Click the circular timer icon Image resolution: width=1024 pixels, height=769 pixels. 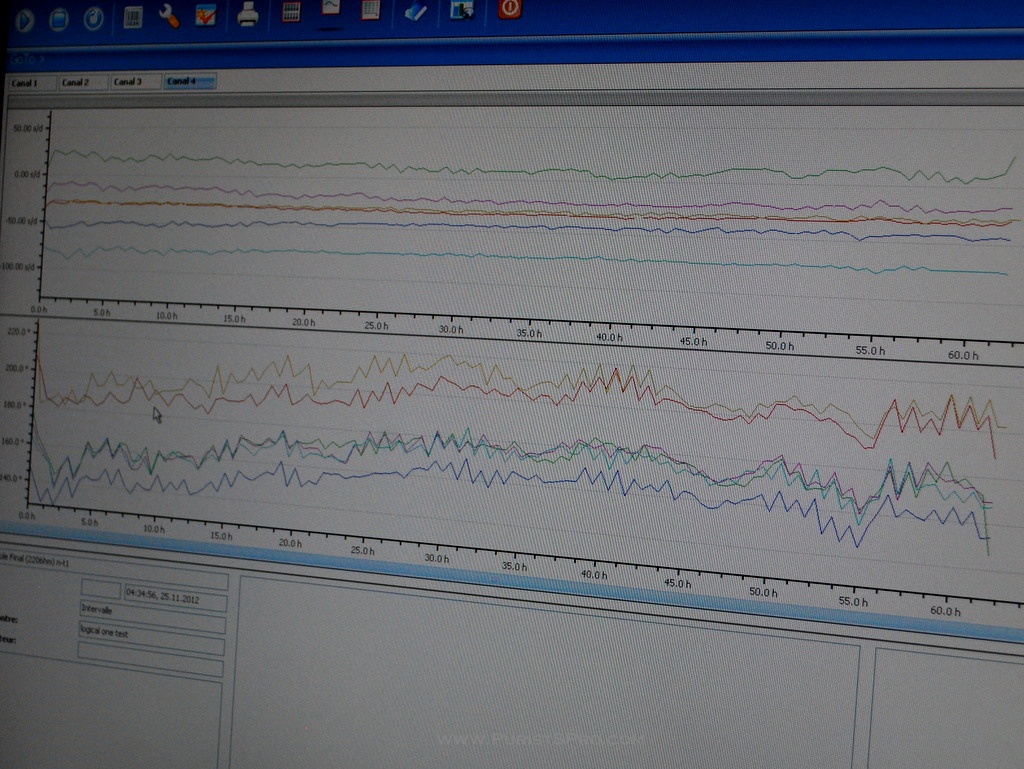(x=93, y=18)
